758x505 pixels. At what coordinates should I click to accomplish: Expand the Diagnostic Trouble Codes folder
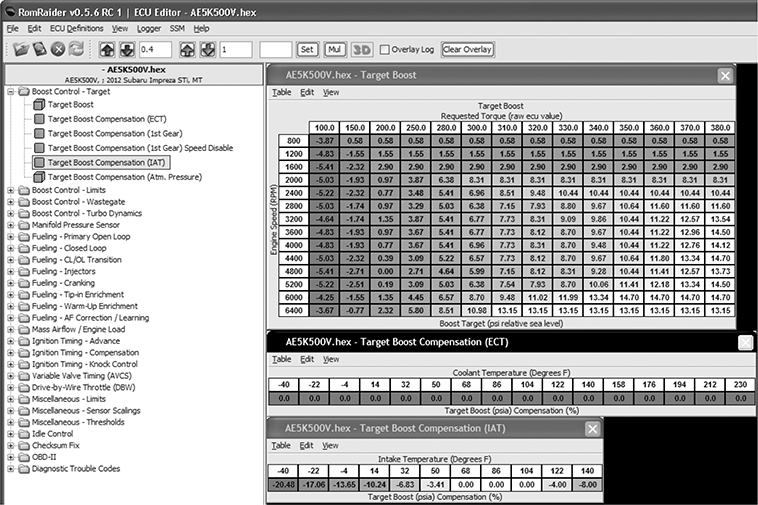[x=10, y=468]
